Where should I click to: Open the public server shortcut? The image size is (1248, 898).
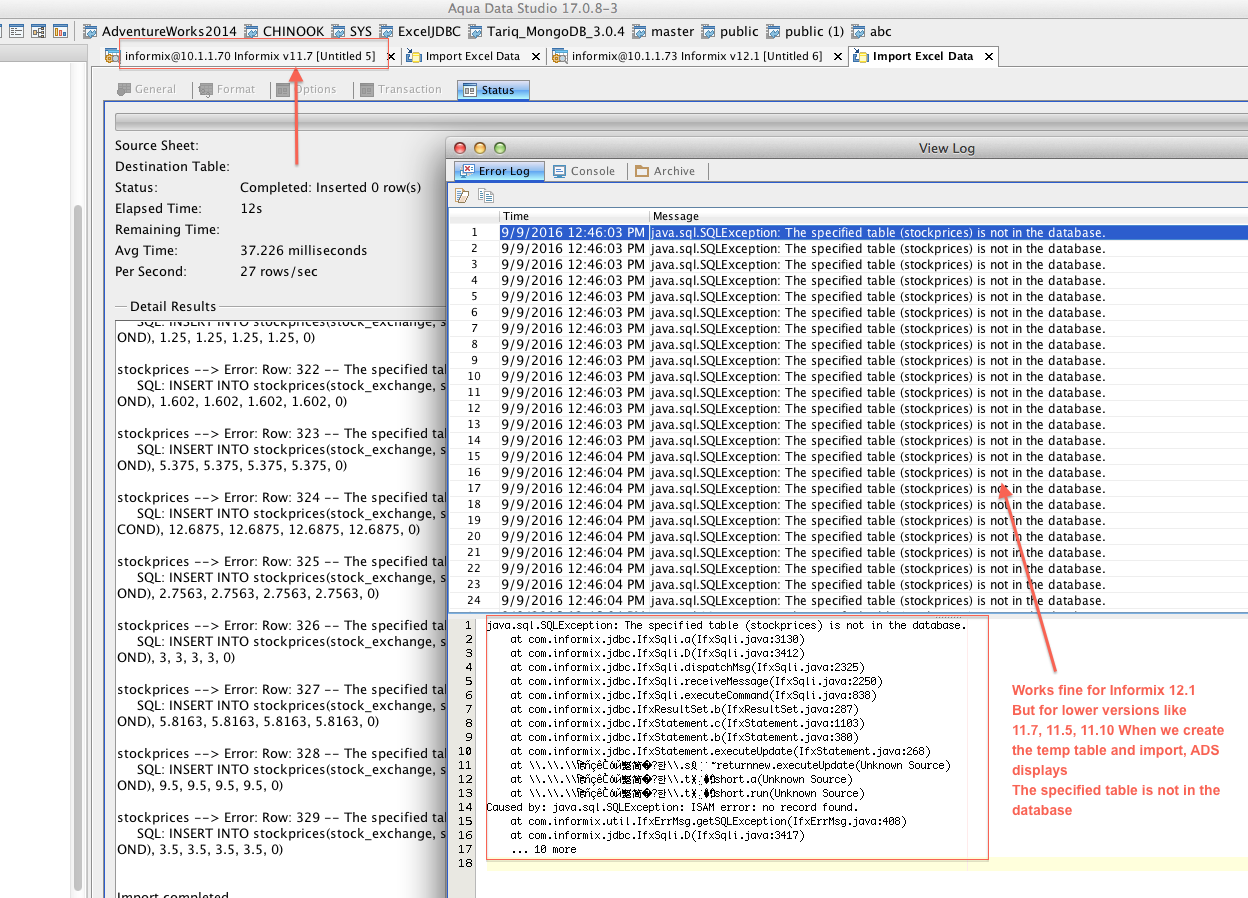point(729,31)
